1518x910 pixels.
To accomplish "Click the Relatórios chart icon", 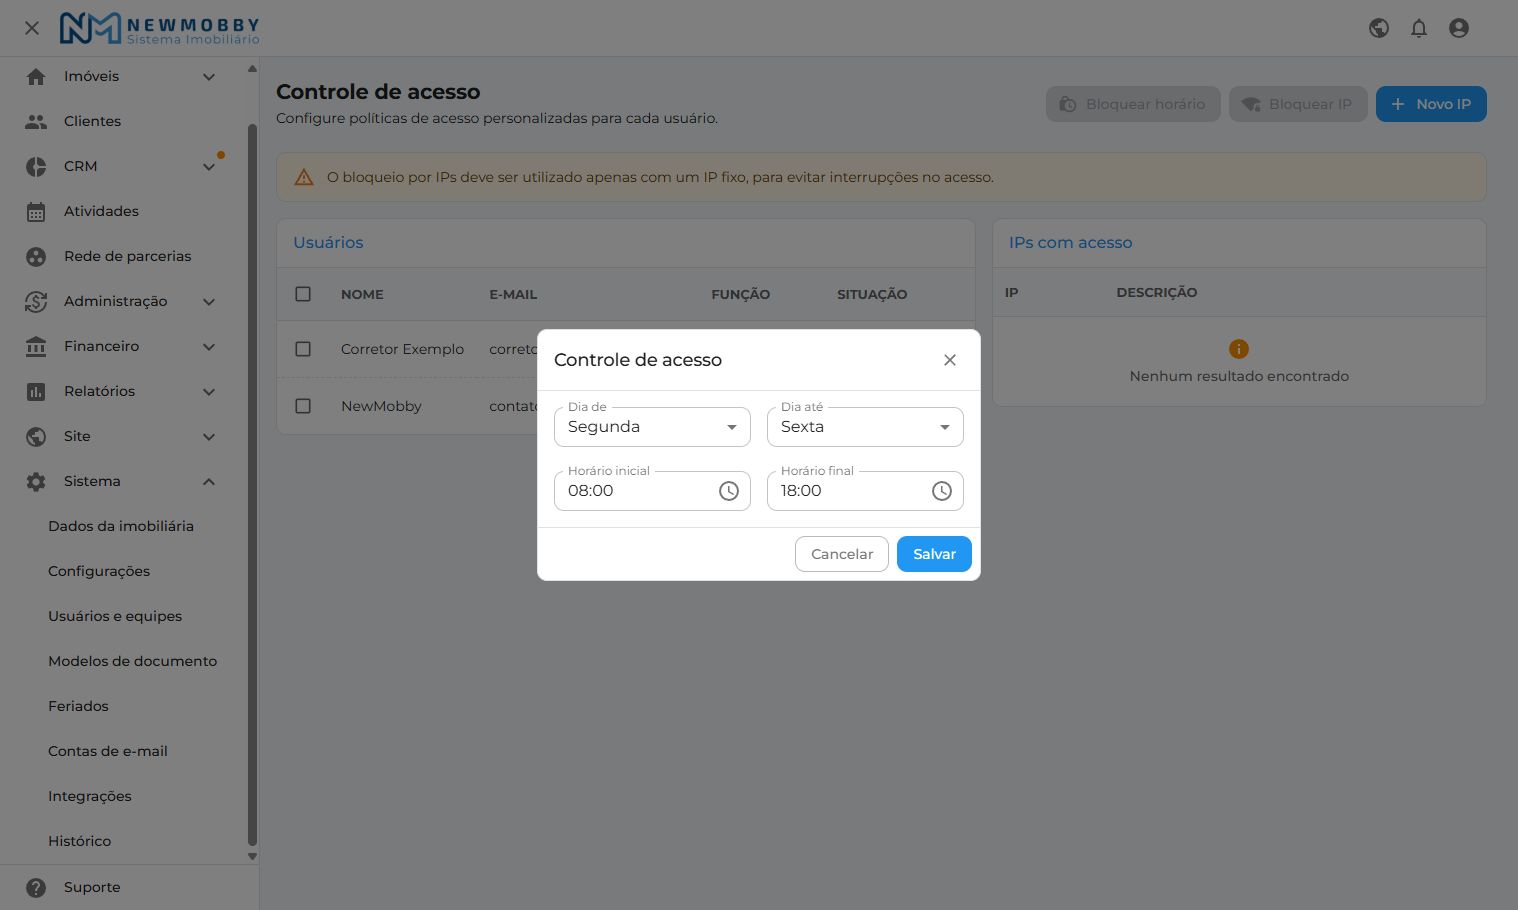I will click(36, 391).
